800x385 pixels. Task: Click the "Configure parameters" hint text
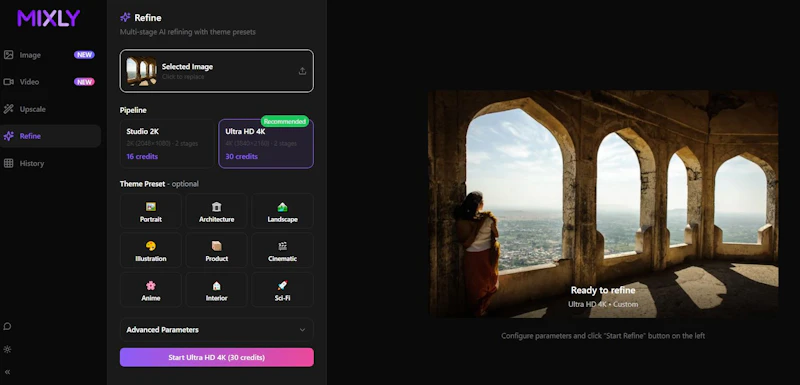click(603, 336)
